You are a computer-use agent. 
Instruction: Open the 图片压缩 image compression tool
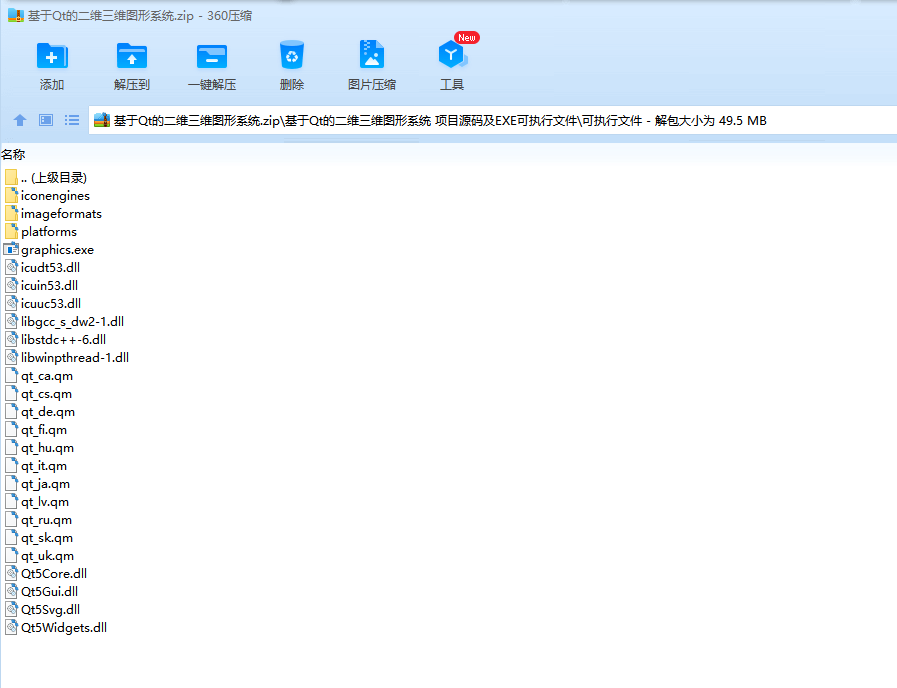click(x=372, y=66)
